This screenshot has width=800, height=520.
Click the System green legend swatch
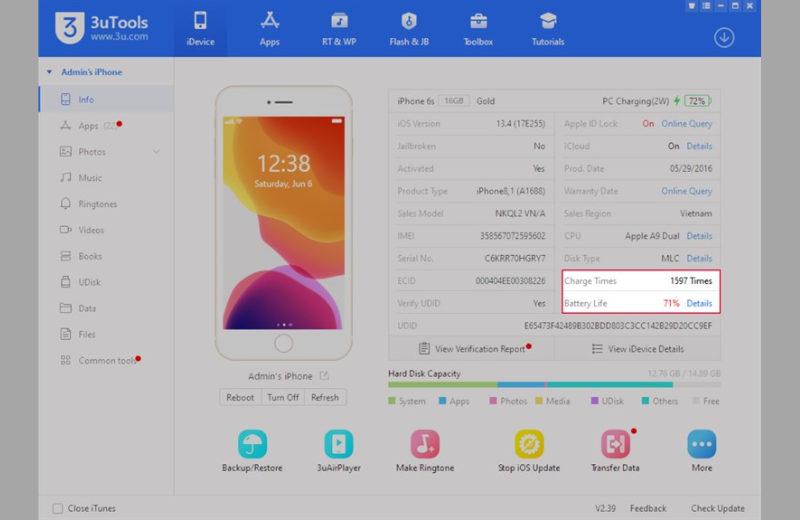coord(392,401)
